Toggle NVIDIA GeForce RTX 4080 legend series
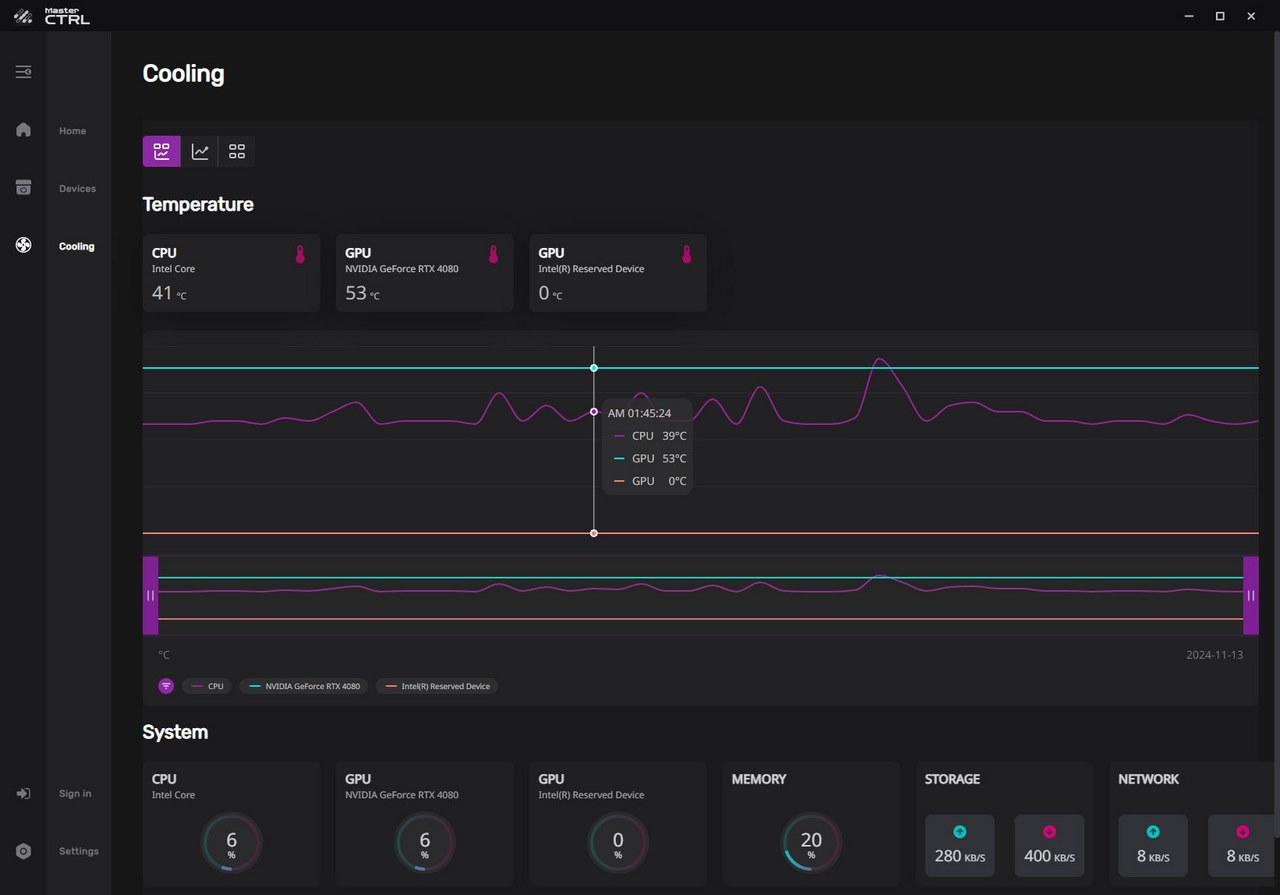Viewport: 1280px width, 895px height. pyautogui.click(x=304, y=686)
